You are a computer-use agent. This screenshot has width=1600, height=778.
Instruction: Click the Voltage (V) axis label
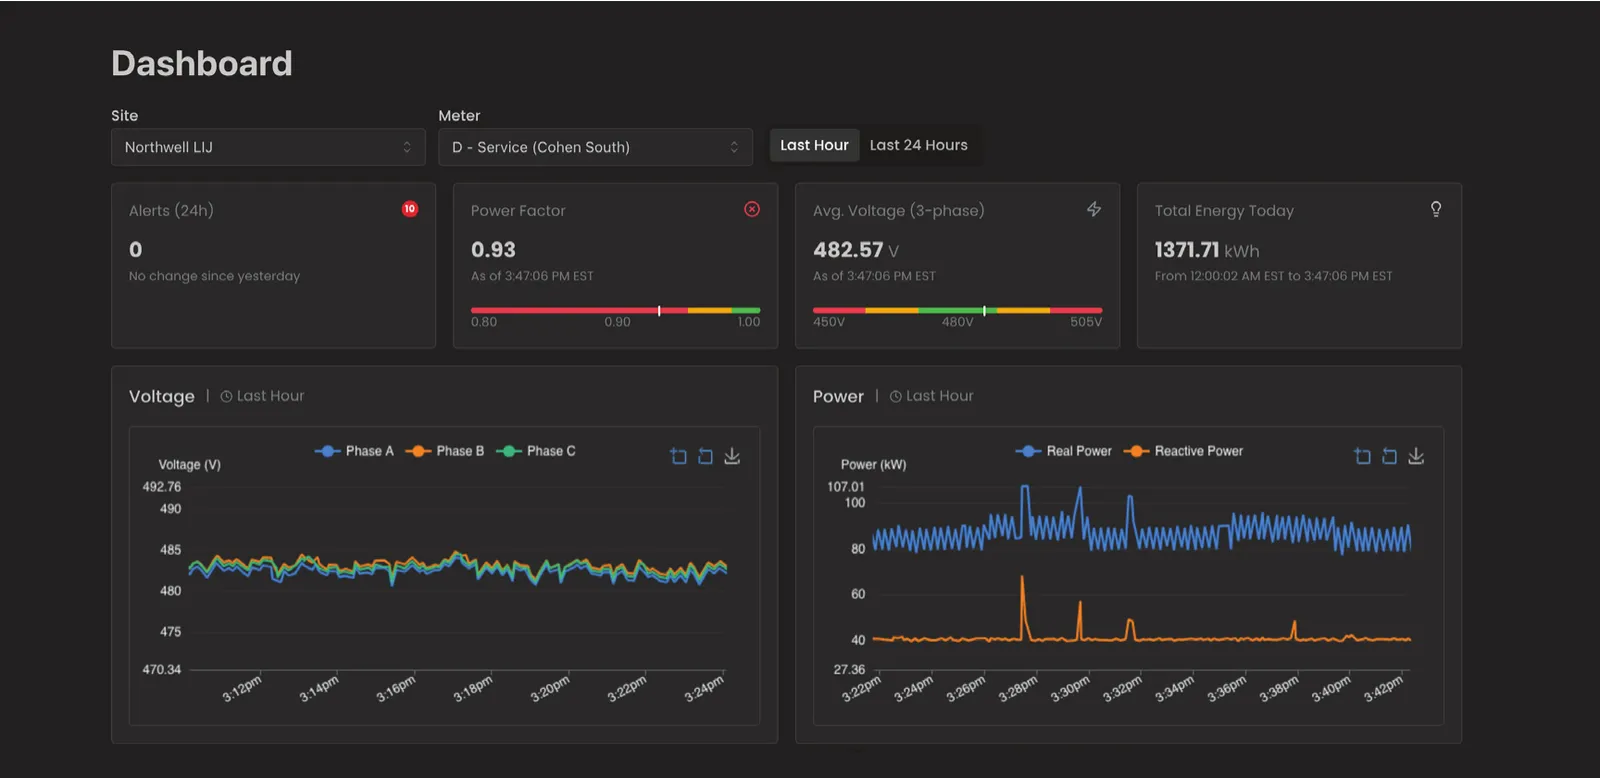pyautogui.click(x=190, y=465)
